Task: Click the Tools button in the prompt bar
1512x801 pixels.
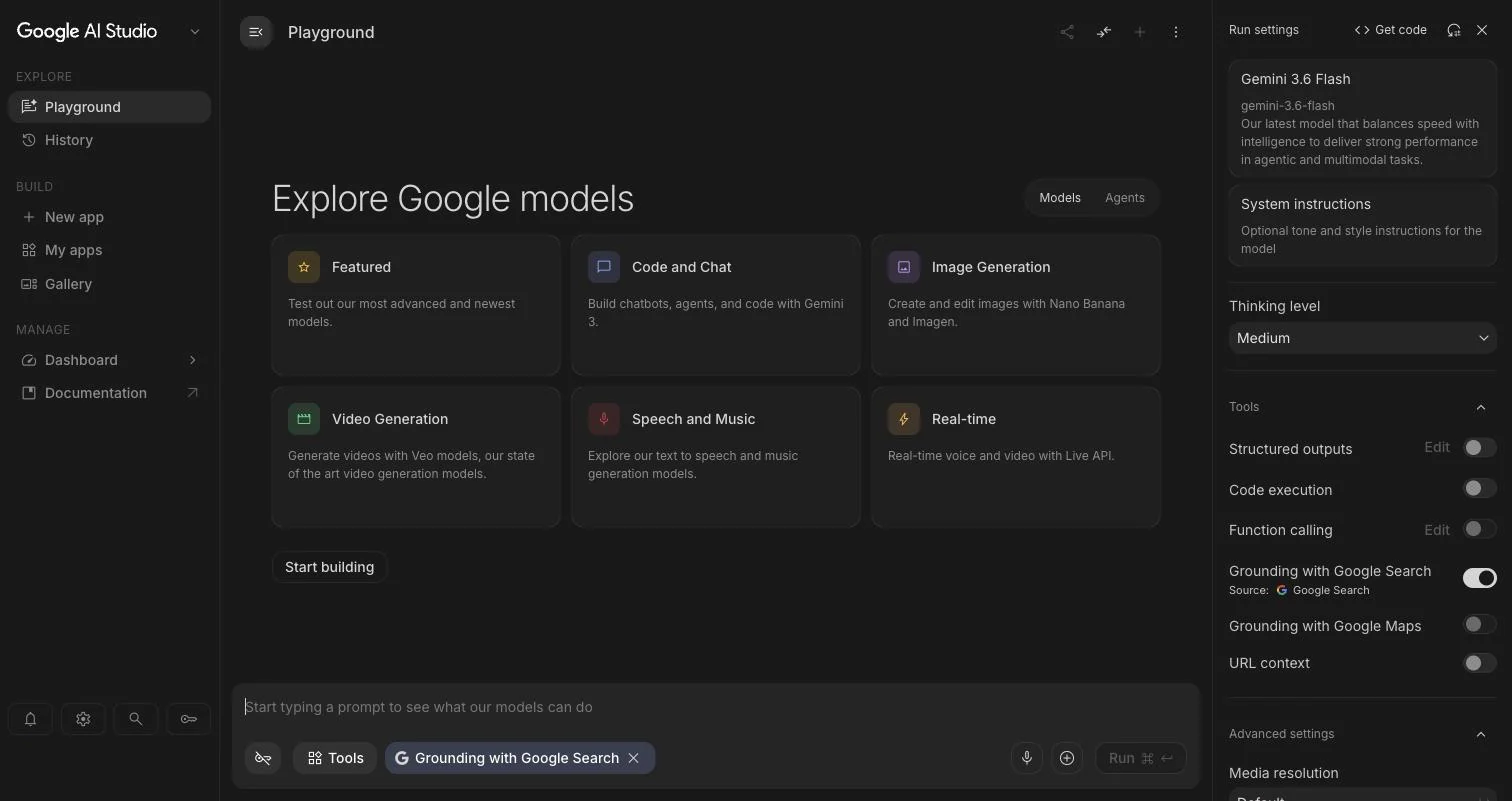Action: pos(335,758)
